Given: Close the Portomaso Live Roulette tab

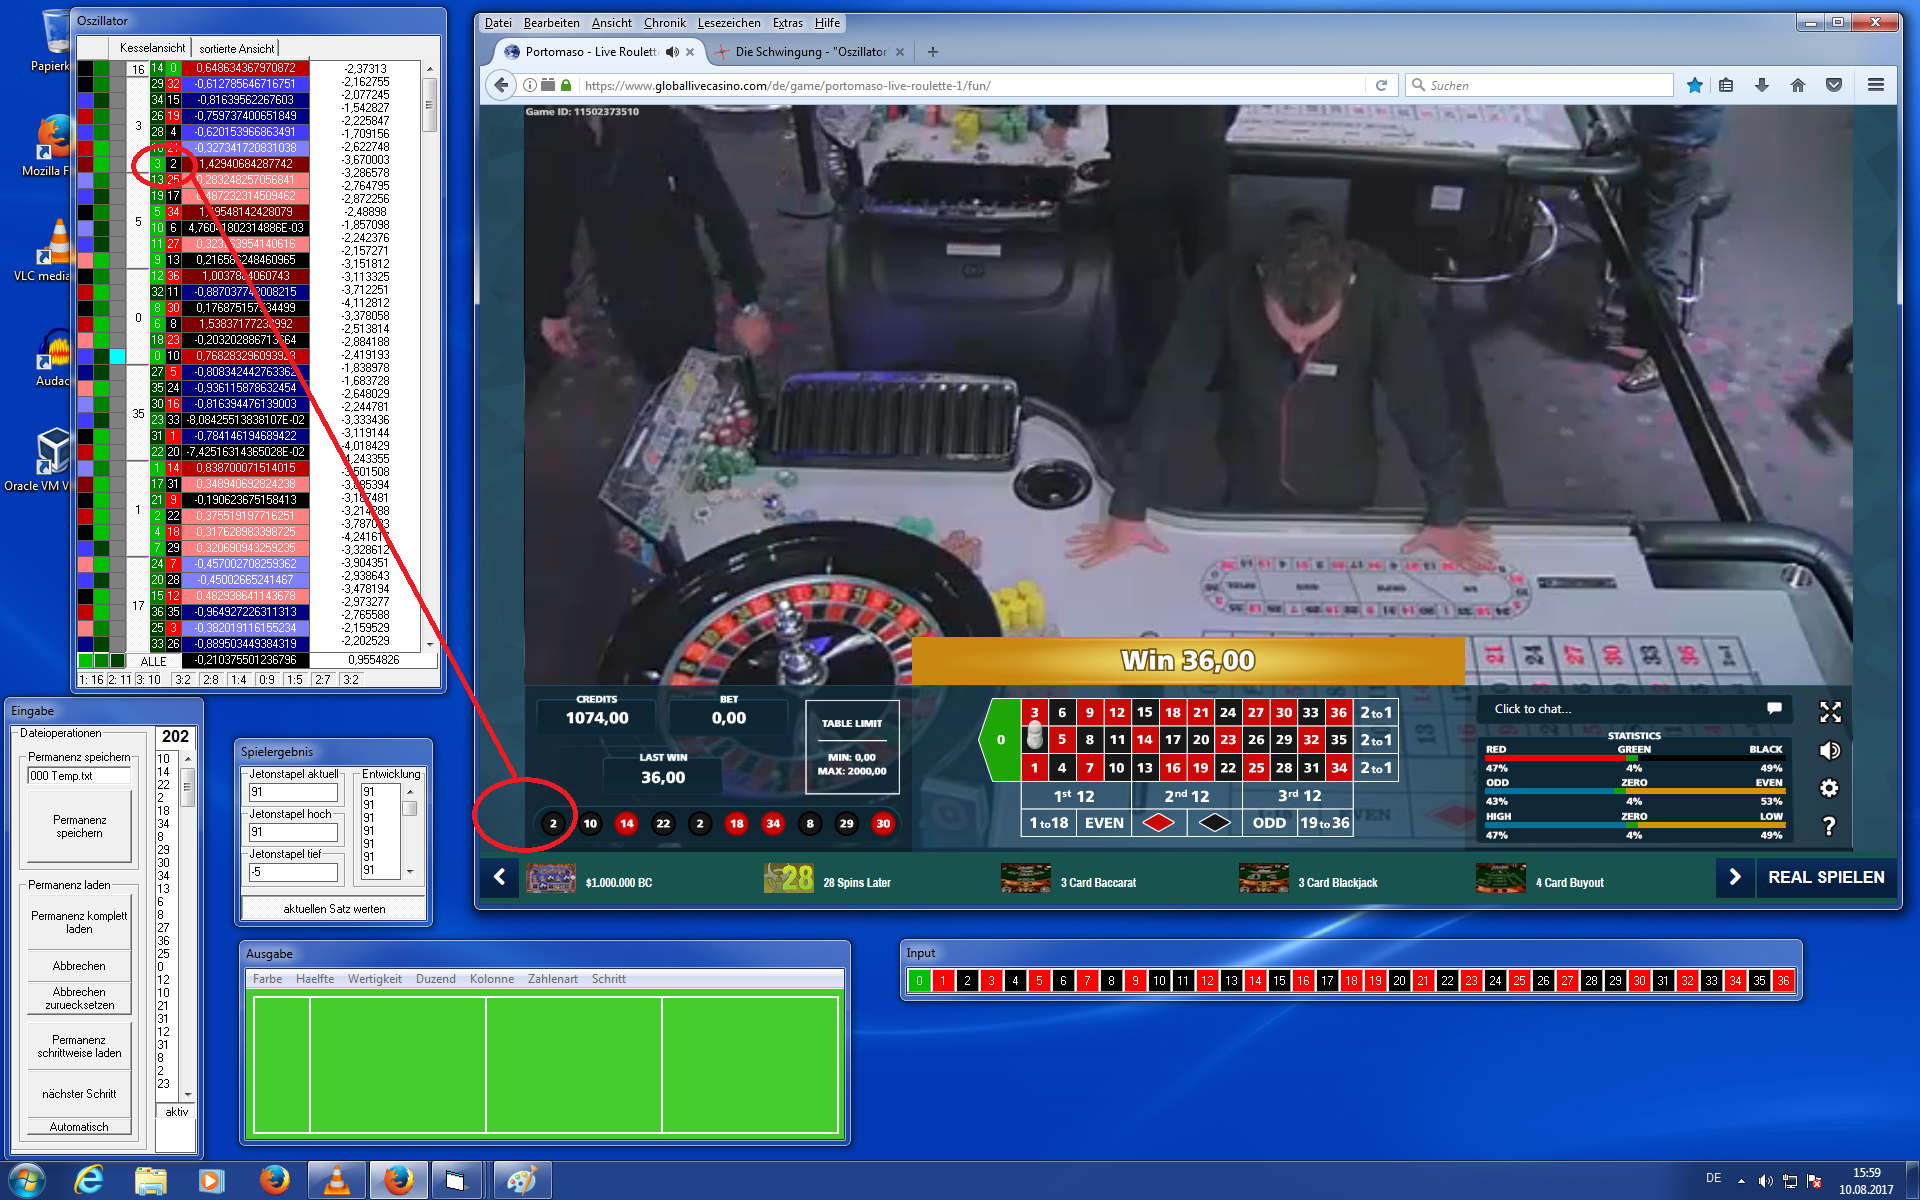Looking at the screenshot, I should tap(690, 52).
